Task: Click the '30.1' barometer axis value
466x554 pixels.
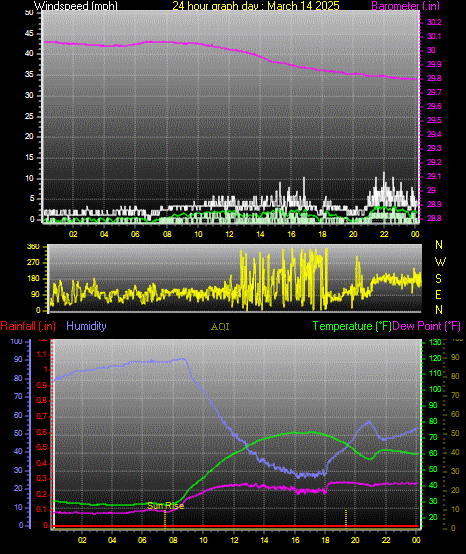Action: coord(434,36)
